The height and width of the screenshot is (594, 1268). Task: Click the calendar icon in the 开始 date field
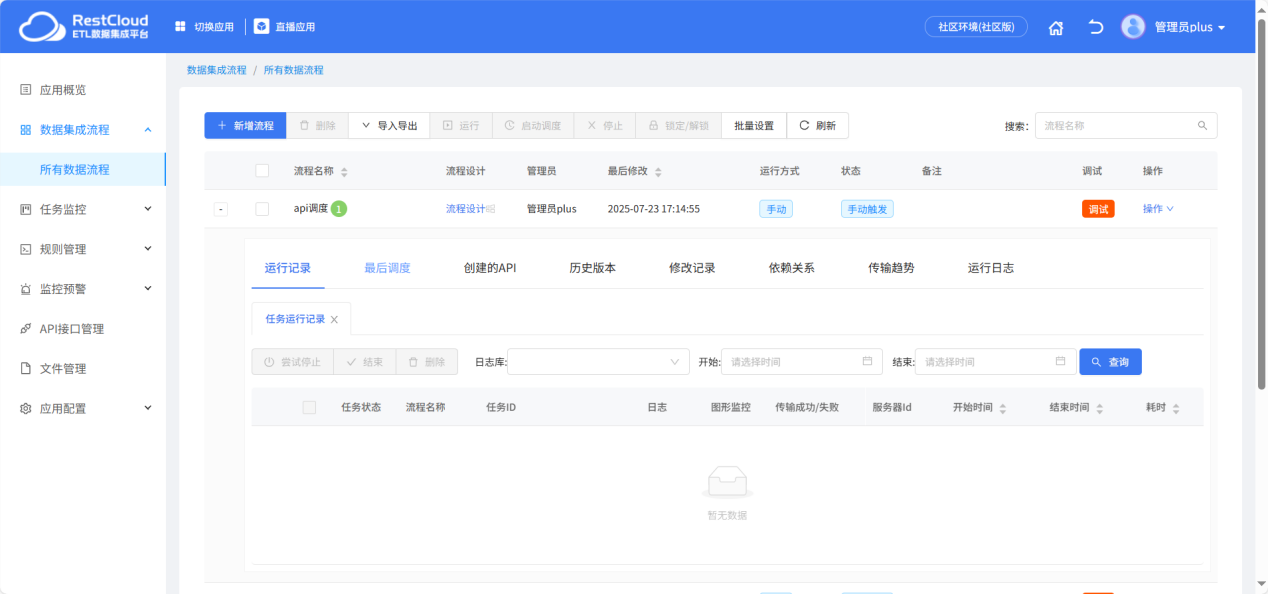point(865,361)
